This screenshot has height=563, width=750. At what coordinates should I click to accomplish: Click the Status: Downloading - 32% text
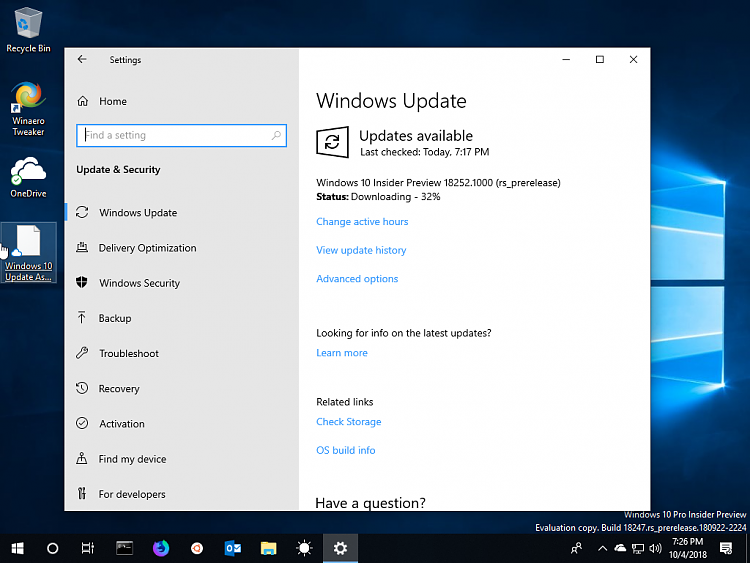coord(378,197)
